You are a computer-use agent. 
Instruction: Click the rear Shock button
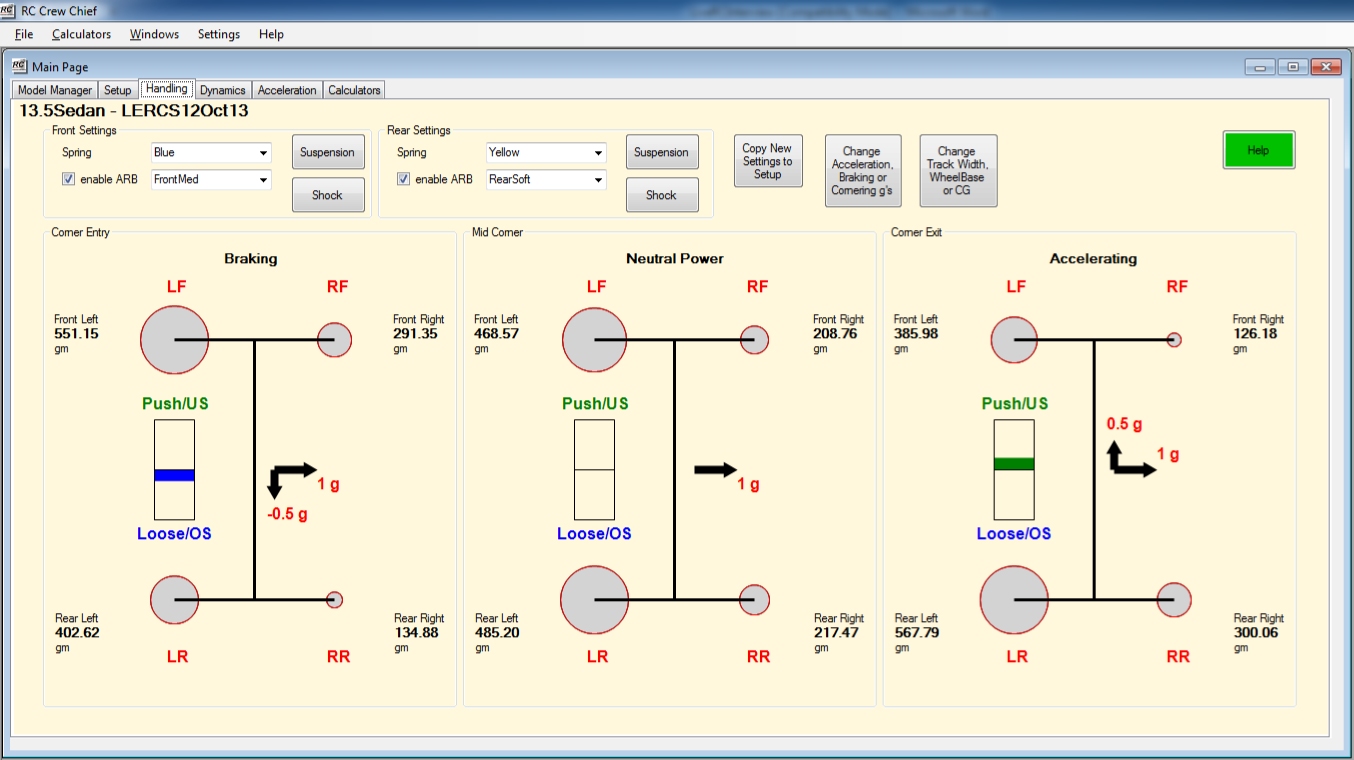click(662, 195)
